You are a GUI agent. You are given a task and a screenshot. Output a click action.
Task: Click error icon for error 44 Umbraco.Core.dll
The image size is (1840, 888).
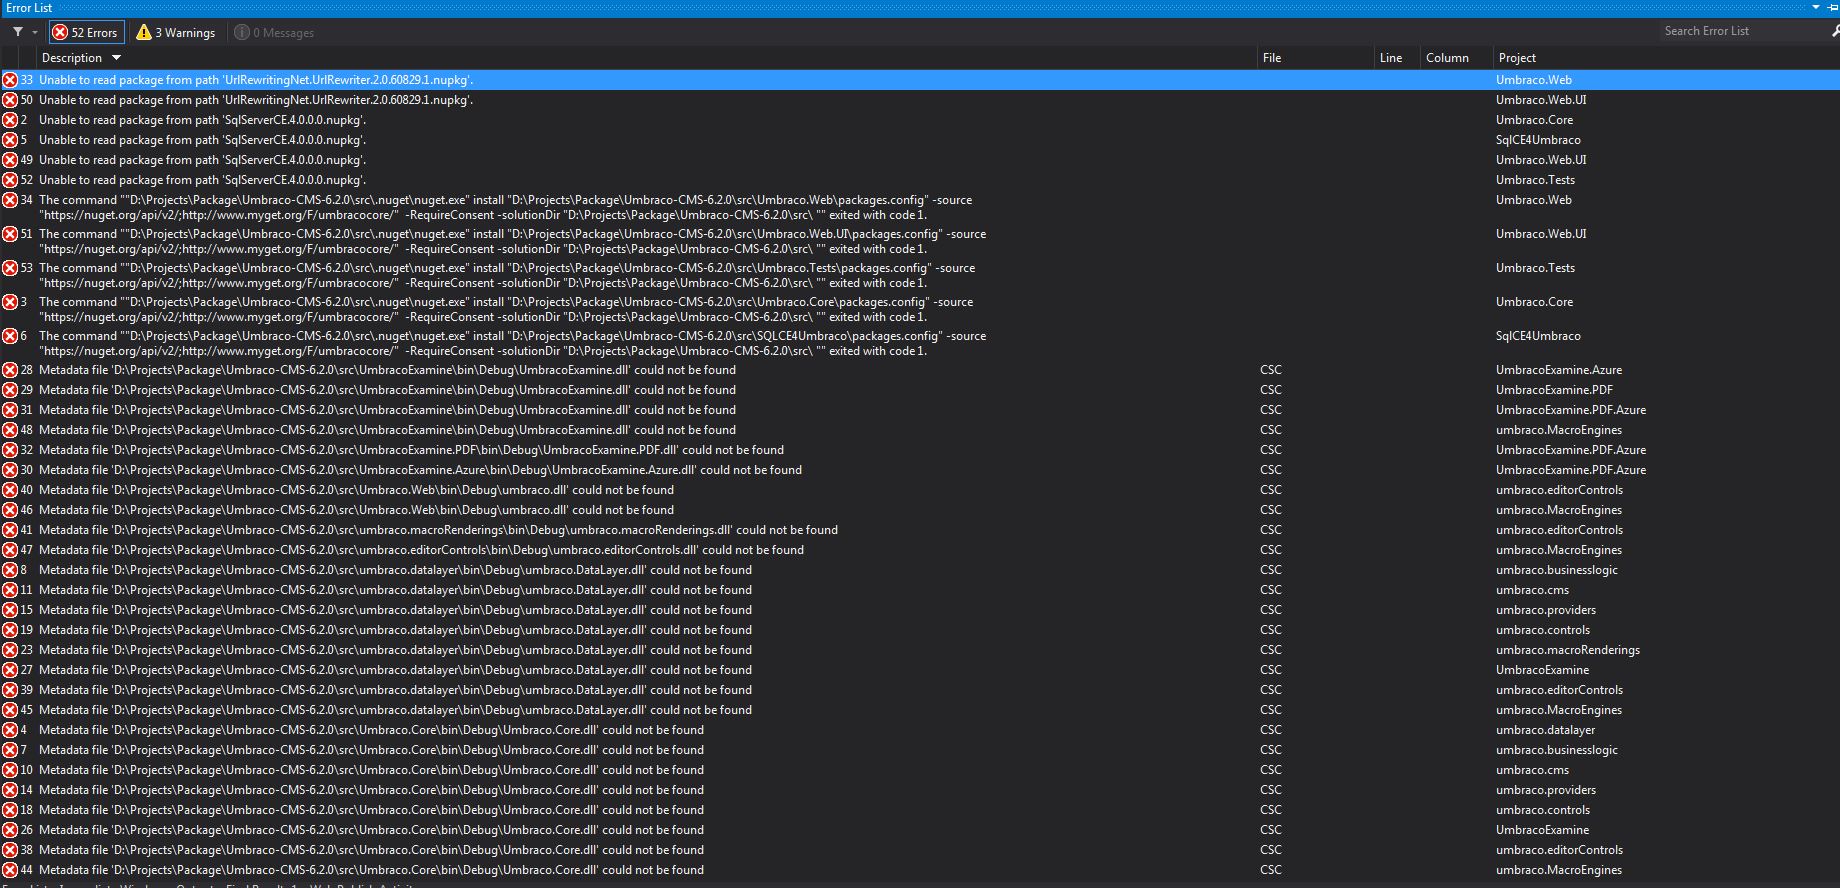10,870
